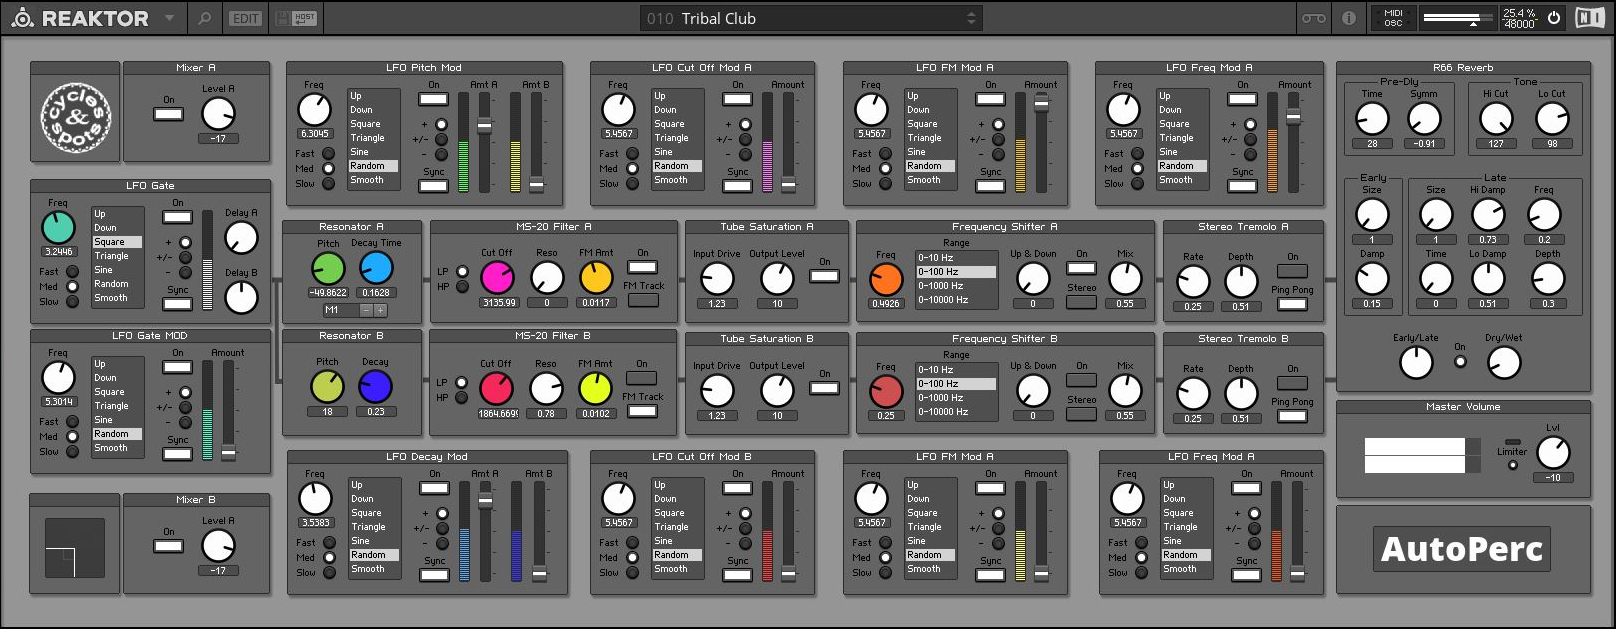Open the Reaktor main menu arrow
The width and height of the screenshot is (1616, 629).
[169, 18]
